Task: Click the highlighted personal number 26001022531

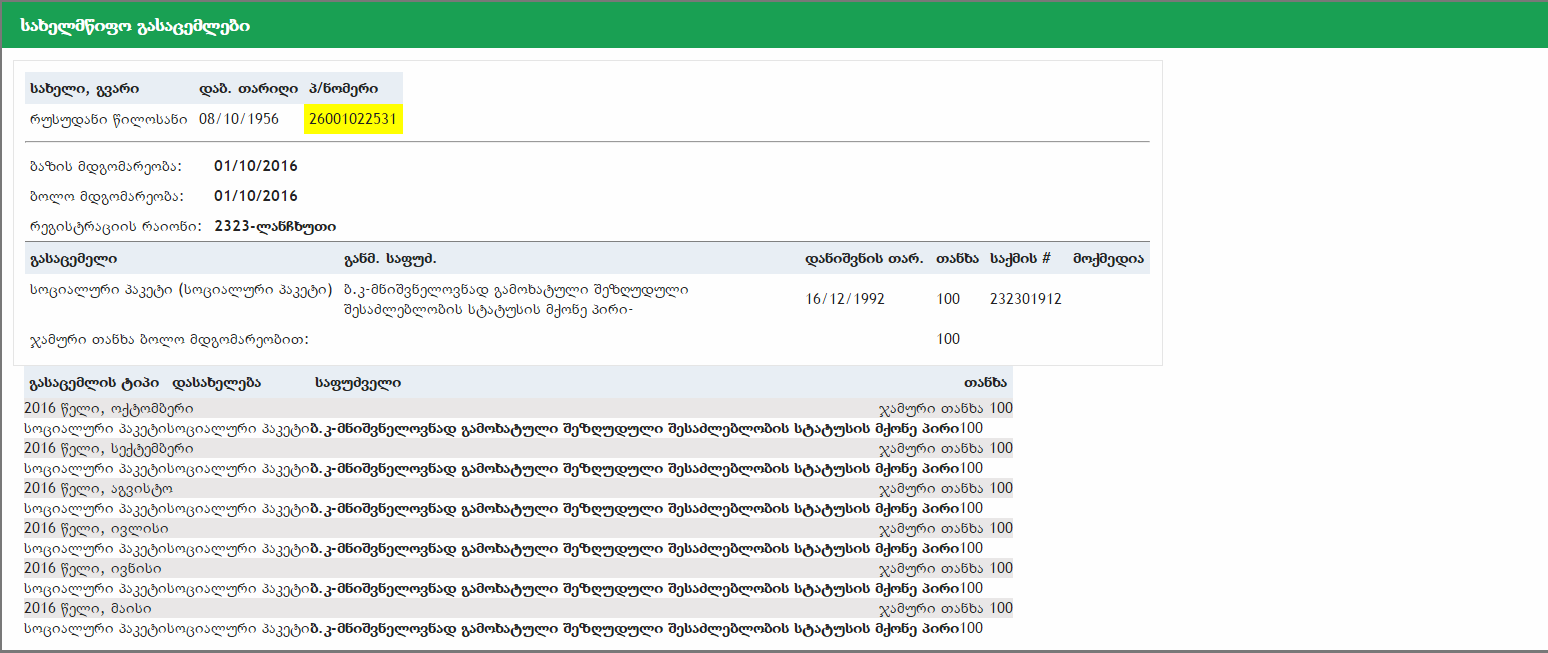Action: click(x=354, y=119)
